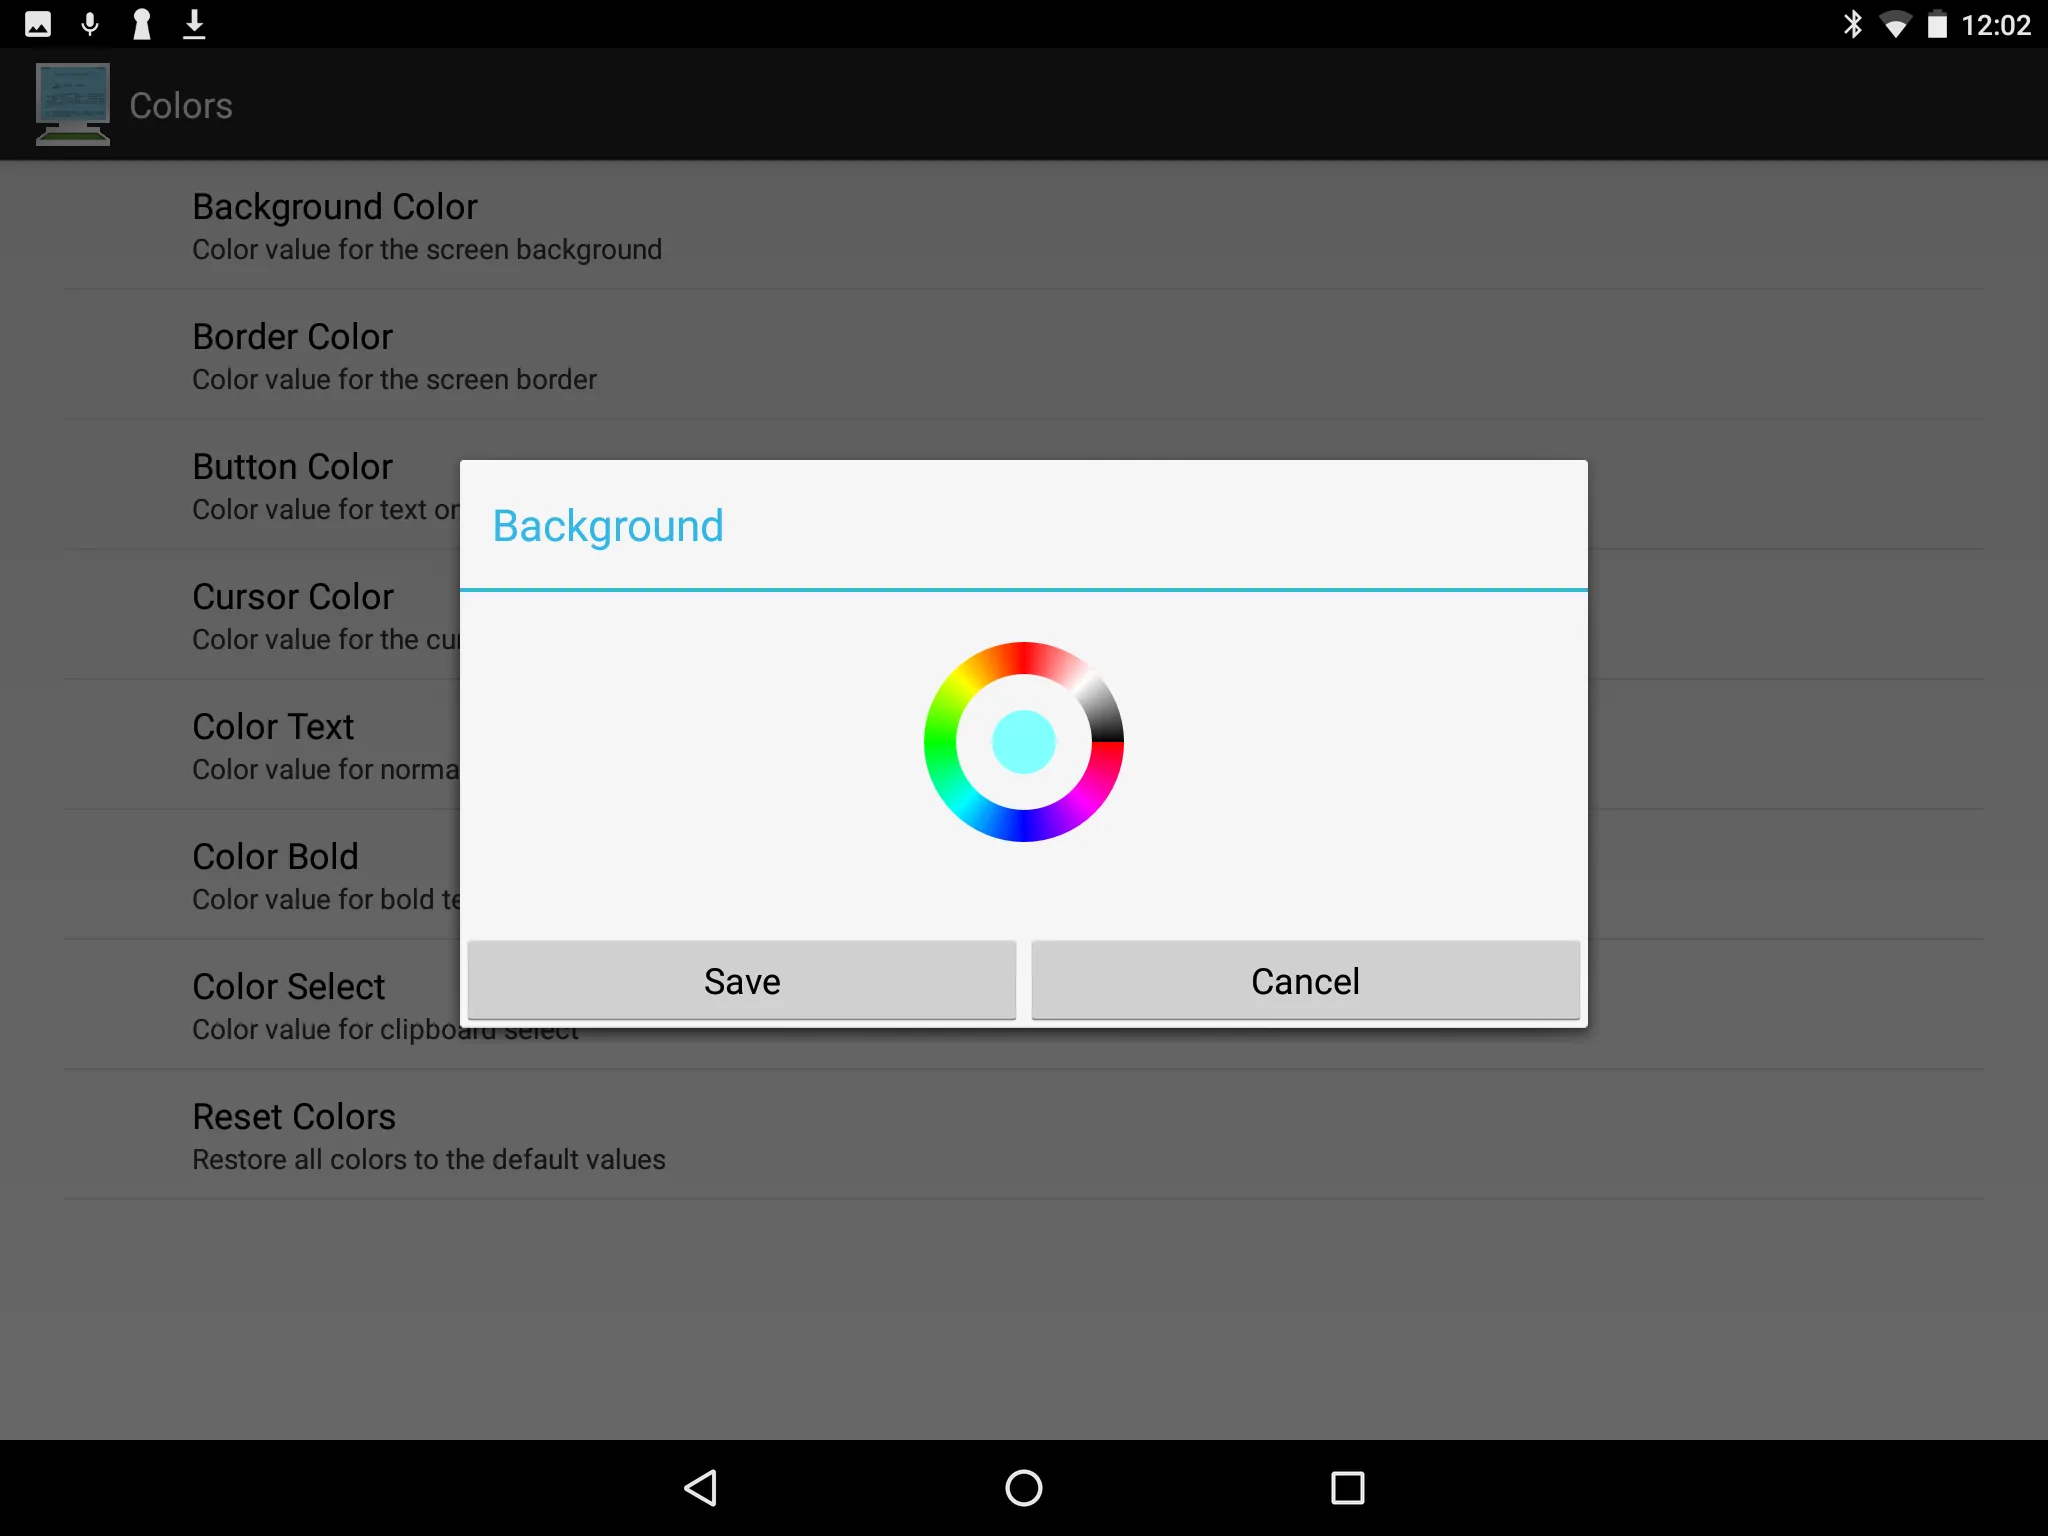Screen dimensions: 2048x1536
Task: Click Cancel to dismiss the dialog
Action: 1305,979
